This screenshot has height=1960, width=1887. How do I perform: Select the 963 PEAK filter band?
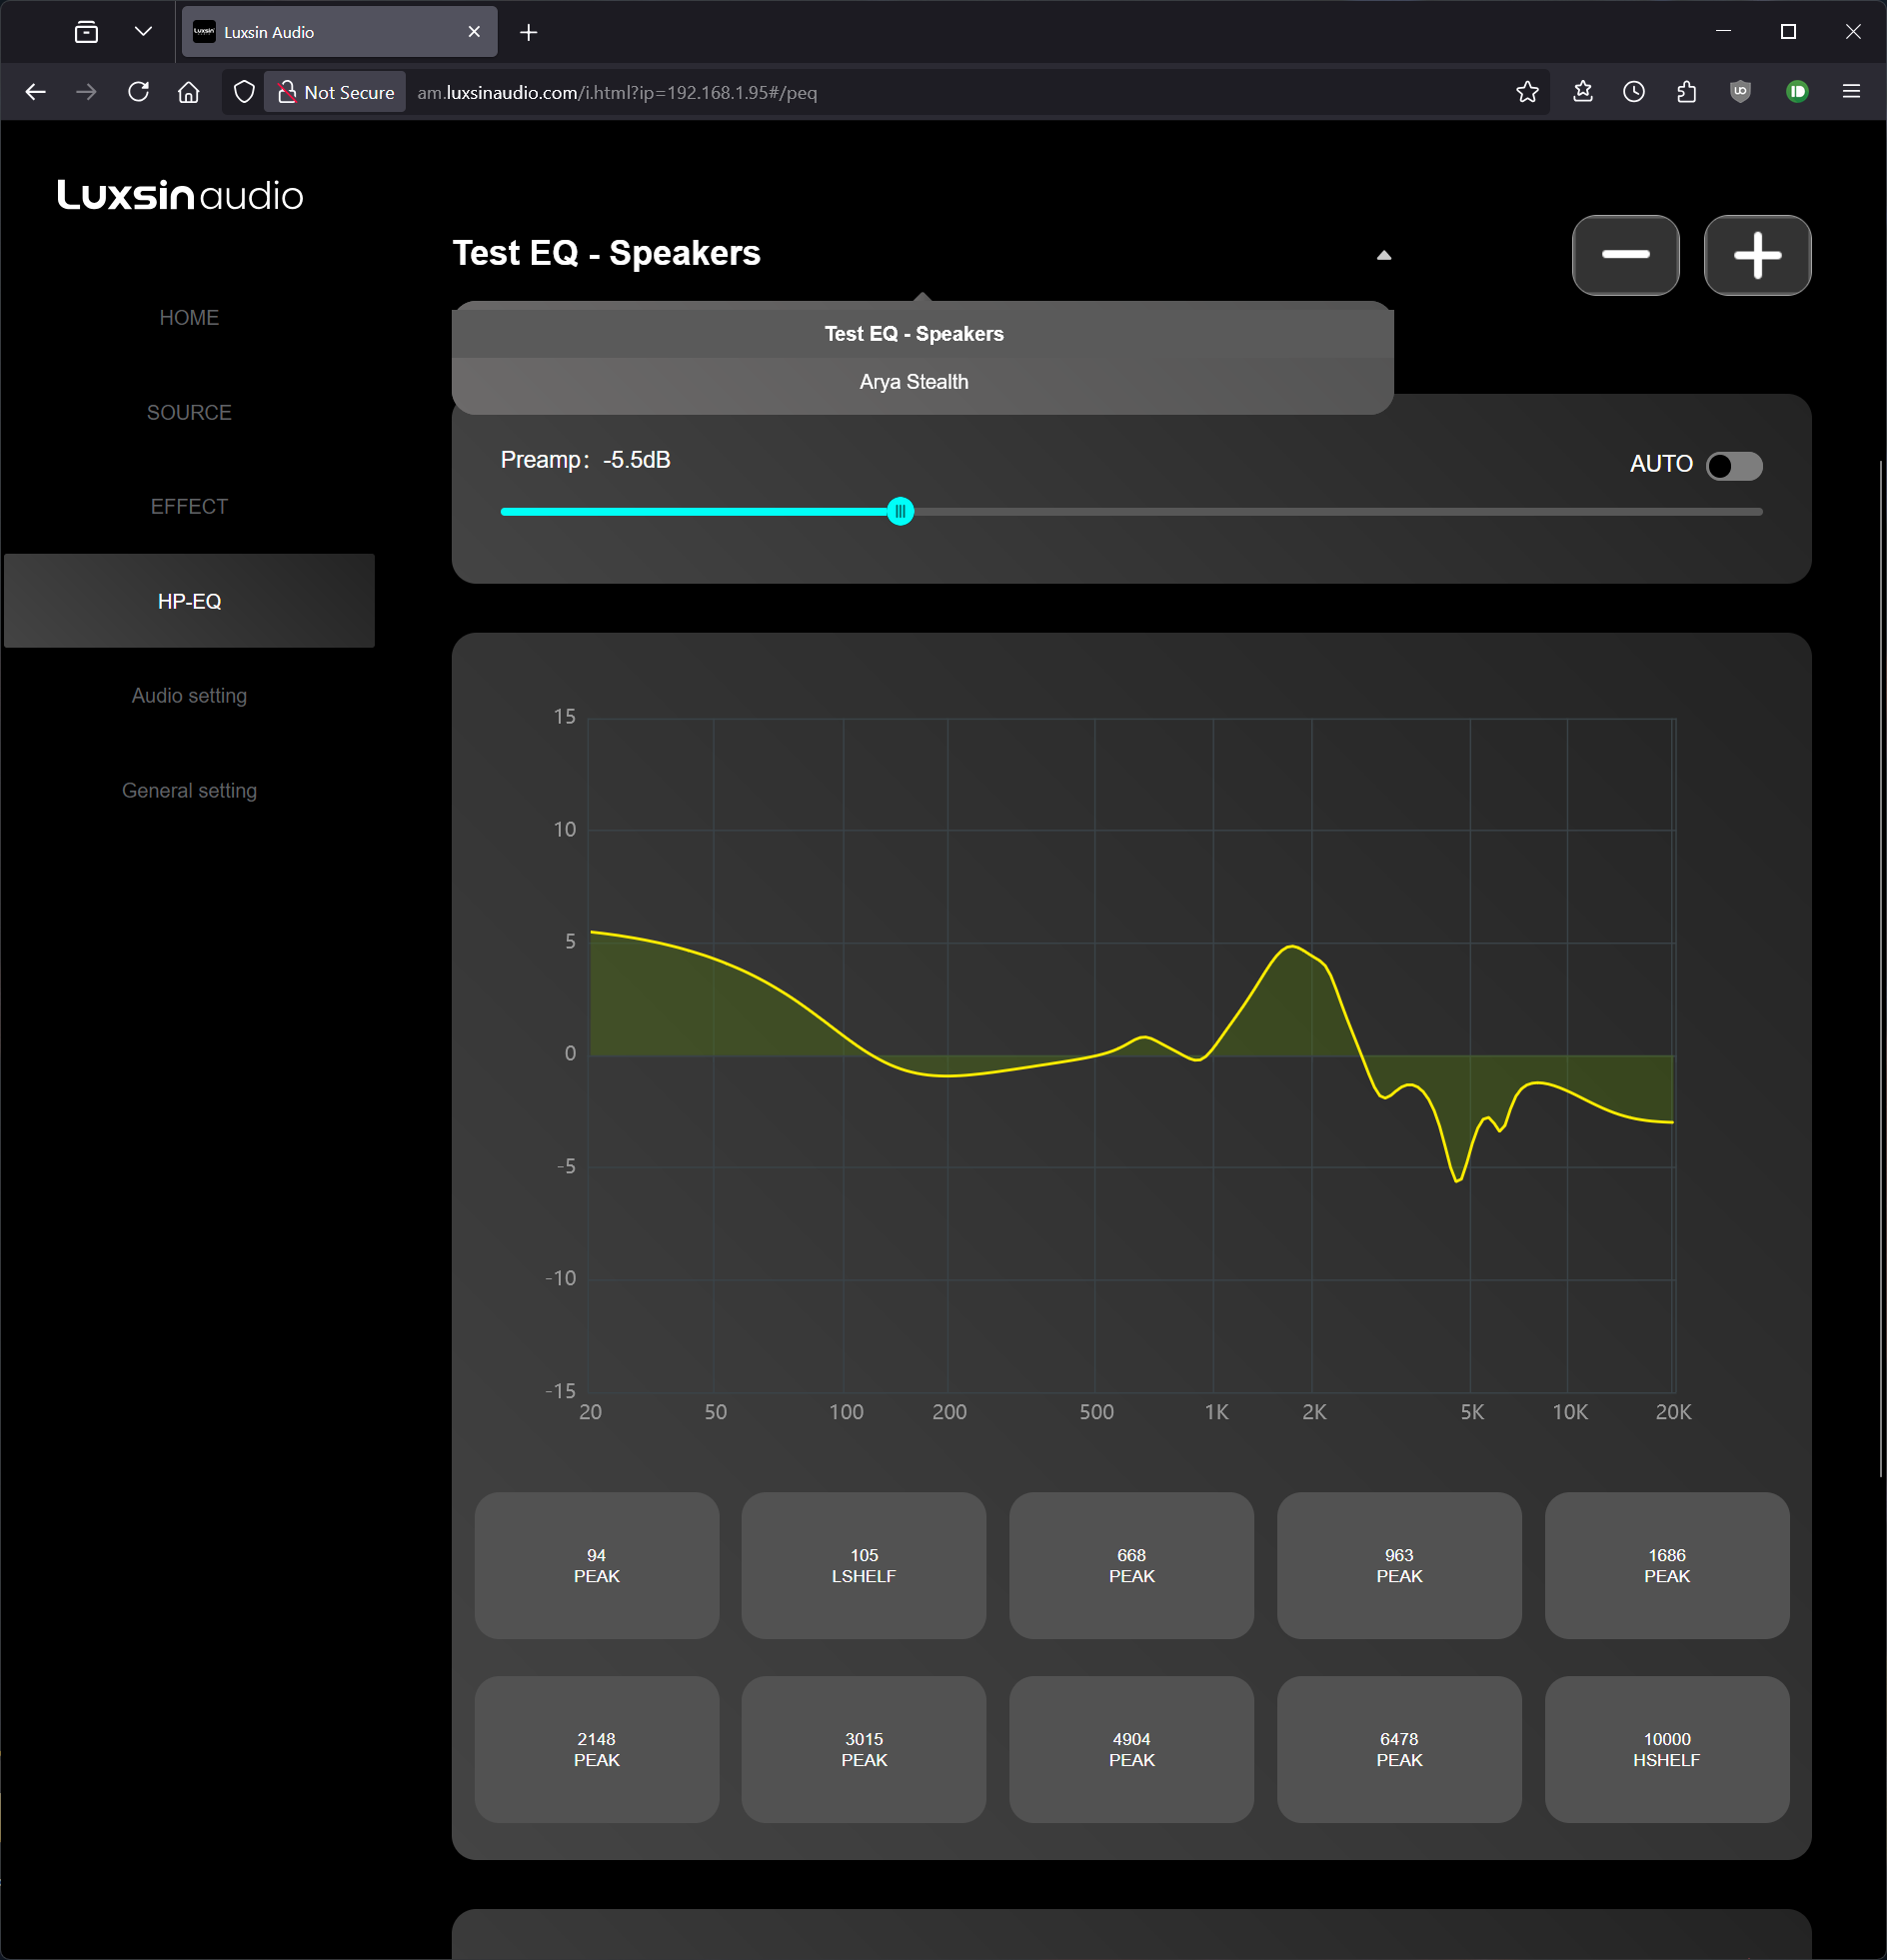[x=1399, y=1565]
